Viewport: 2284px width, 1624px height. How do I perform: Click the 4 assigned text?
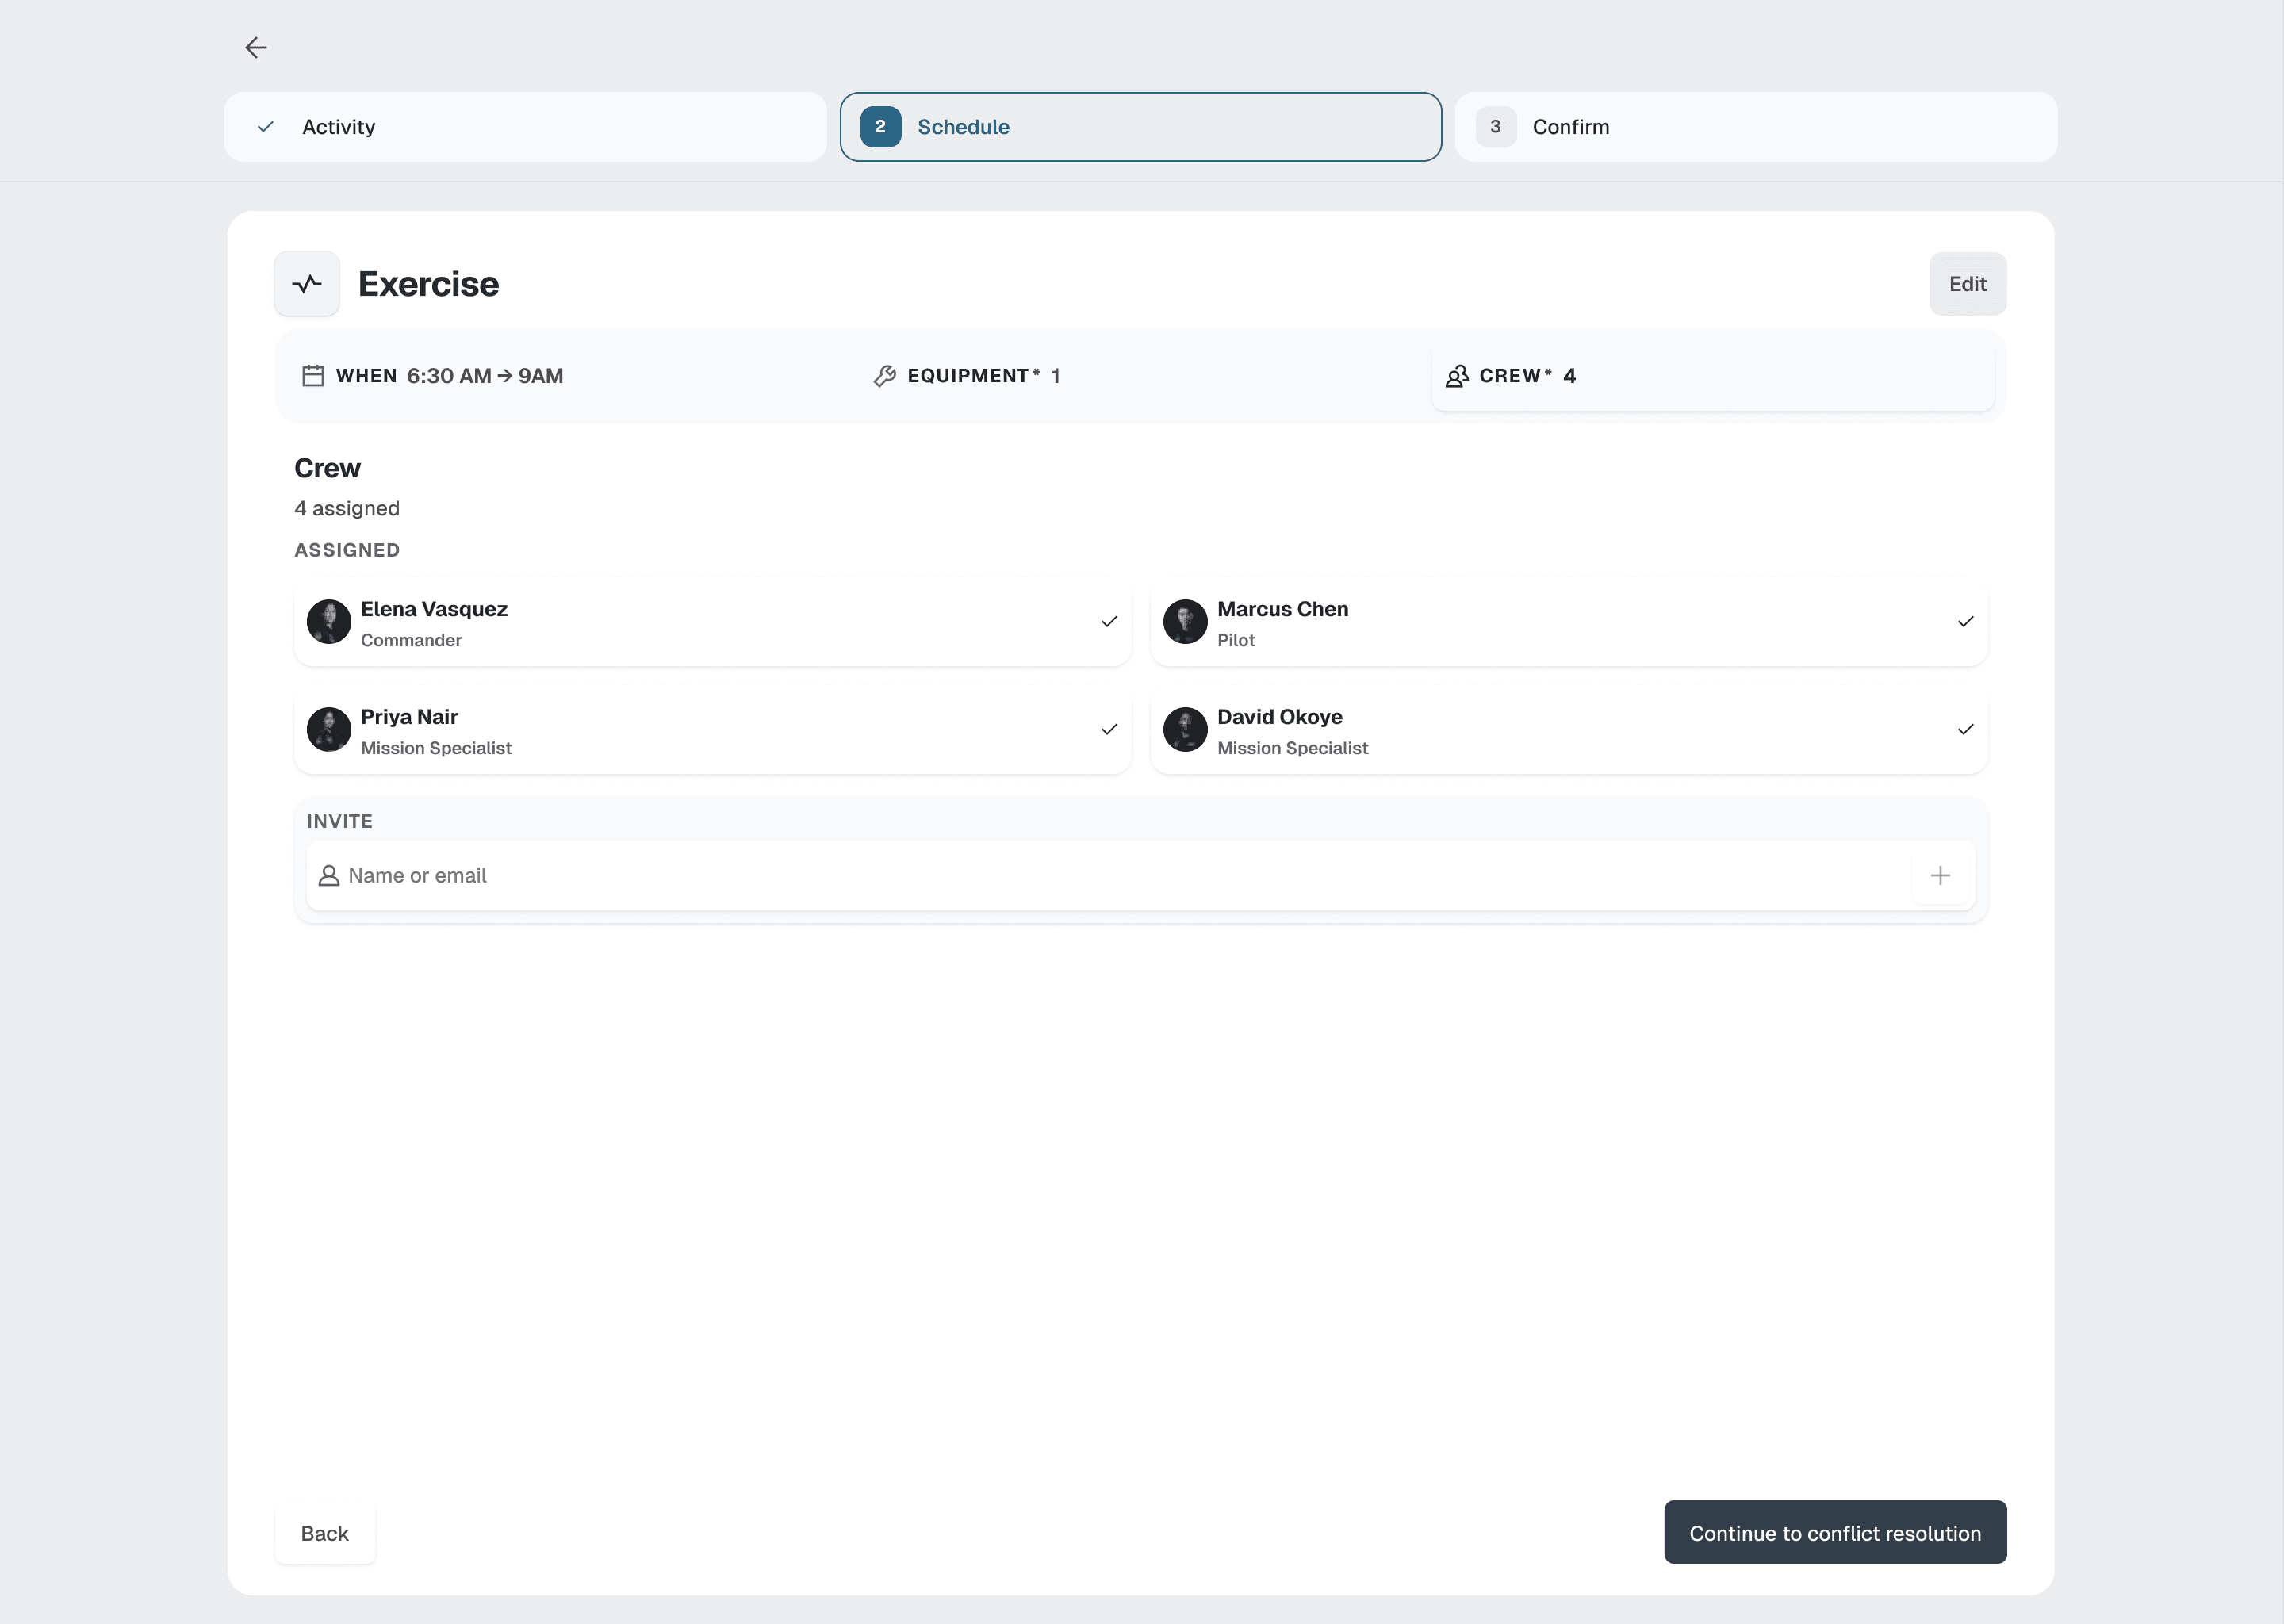347,508
